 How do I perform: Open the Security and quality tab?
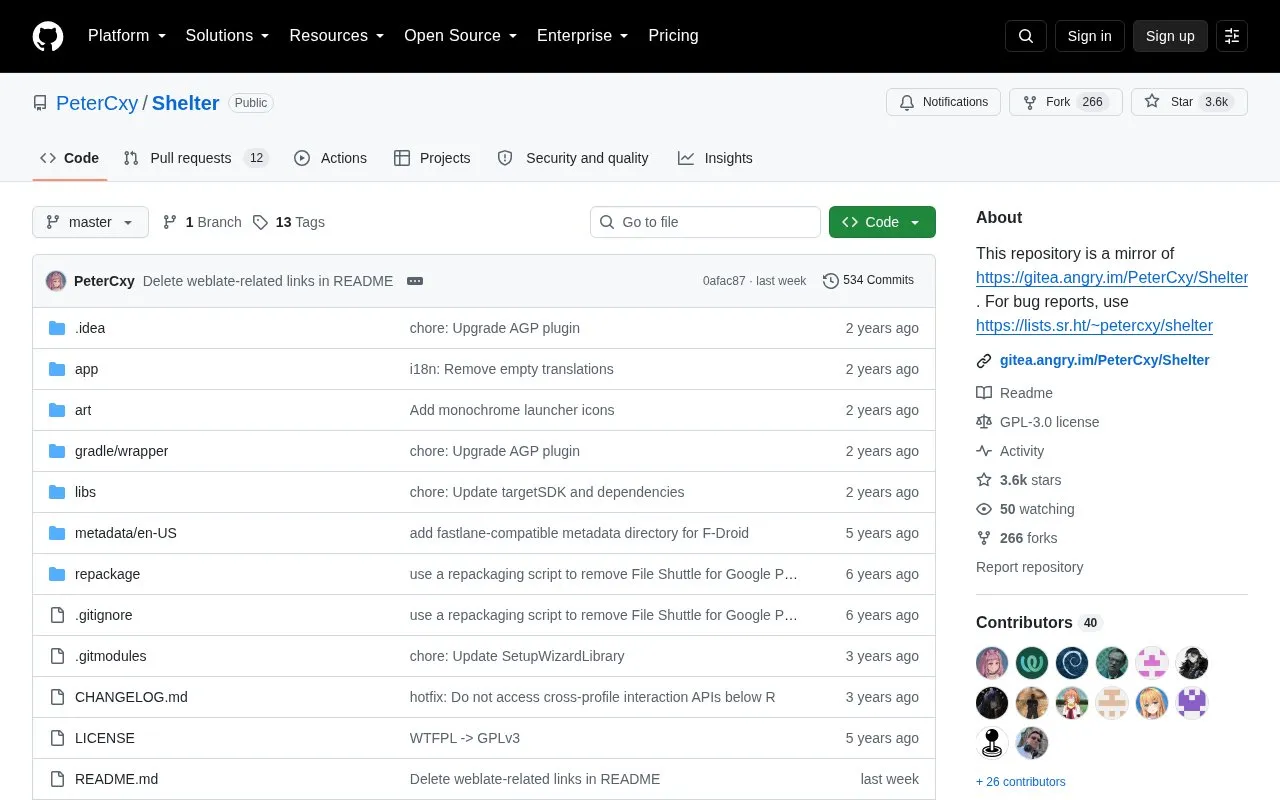pyautogui.click(x=573, y=158)
